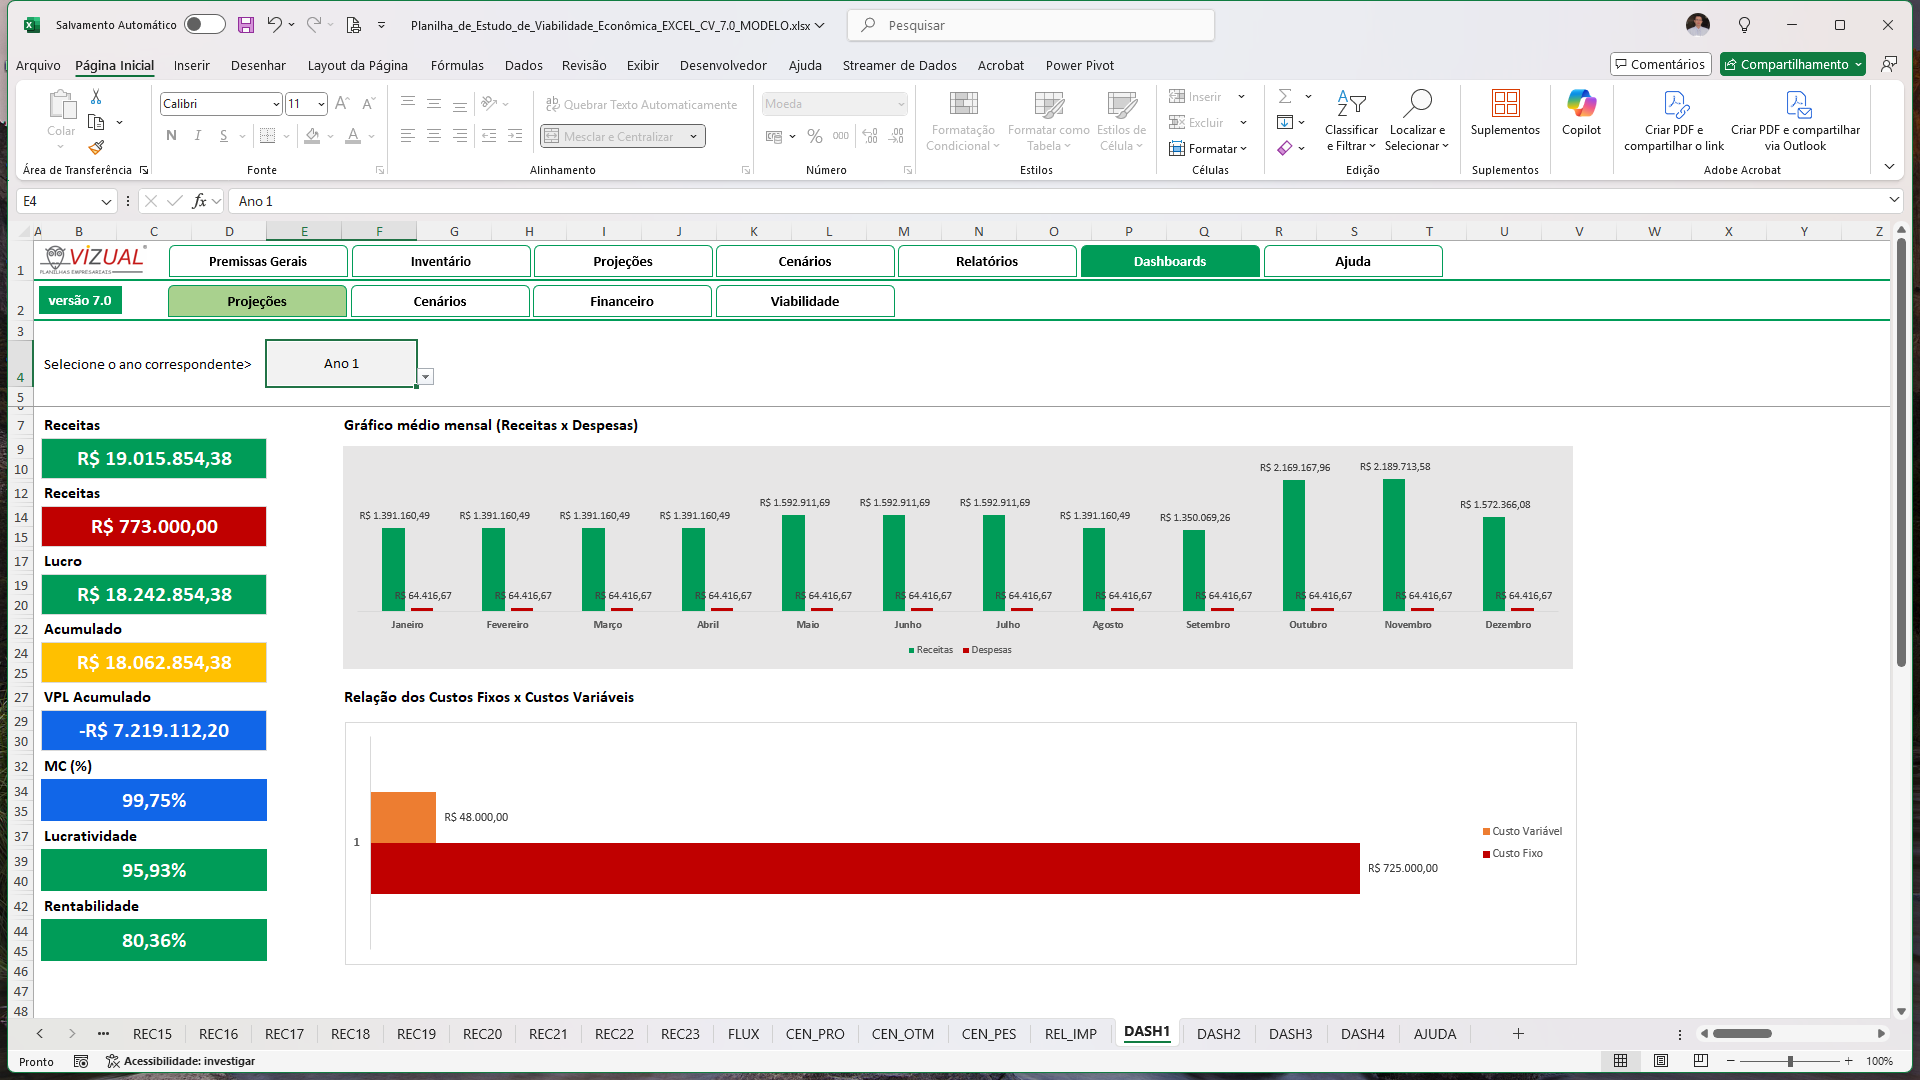This screenshot has height=1080, width=1920.
Task: Click the Receitas R$ 19.015.854,38 cell
Action: click(154, 459)
